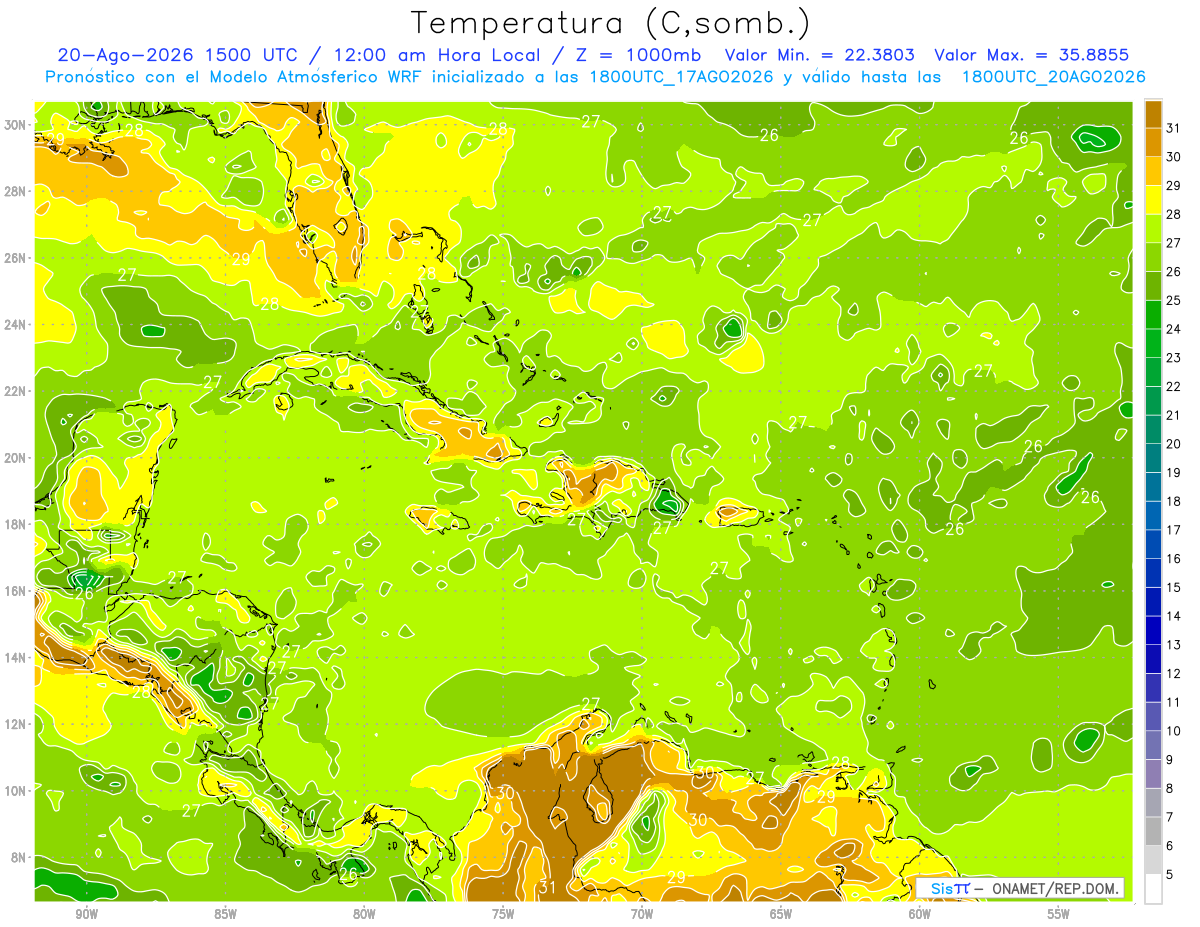This screenshot has width=1200, height=927.
Task: Click the "26N" latitude axis label
Action: (15, 258)
